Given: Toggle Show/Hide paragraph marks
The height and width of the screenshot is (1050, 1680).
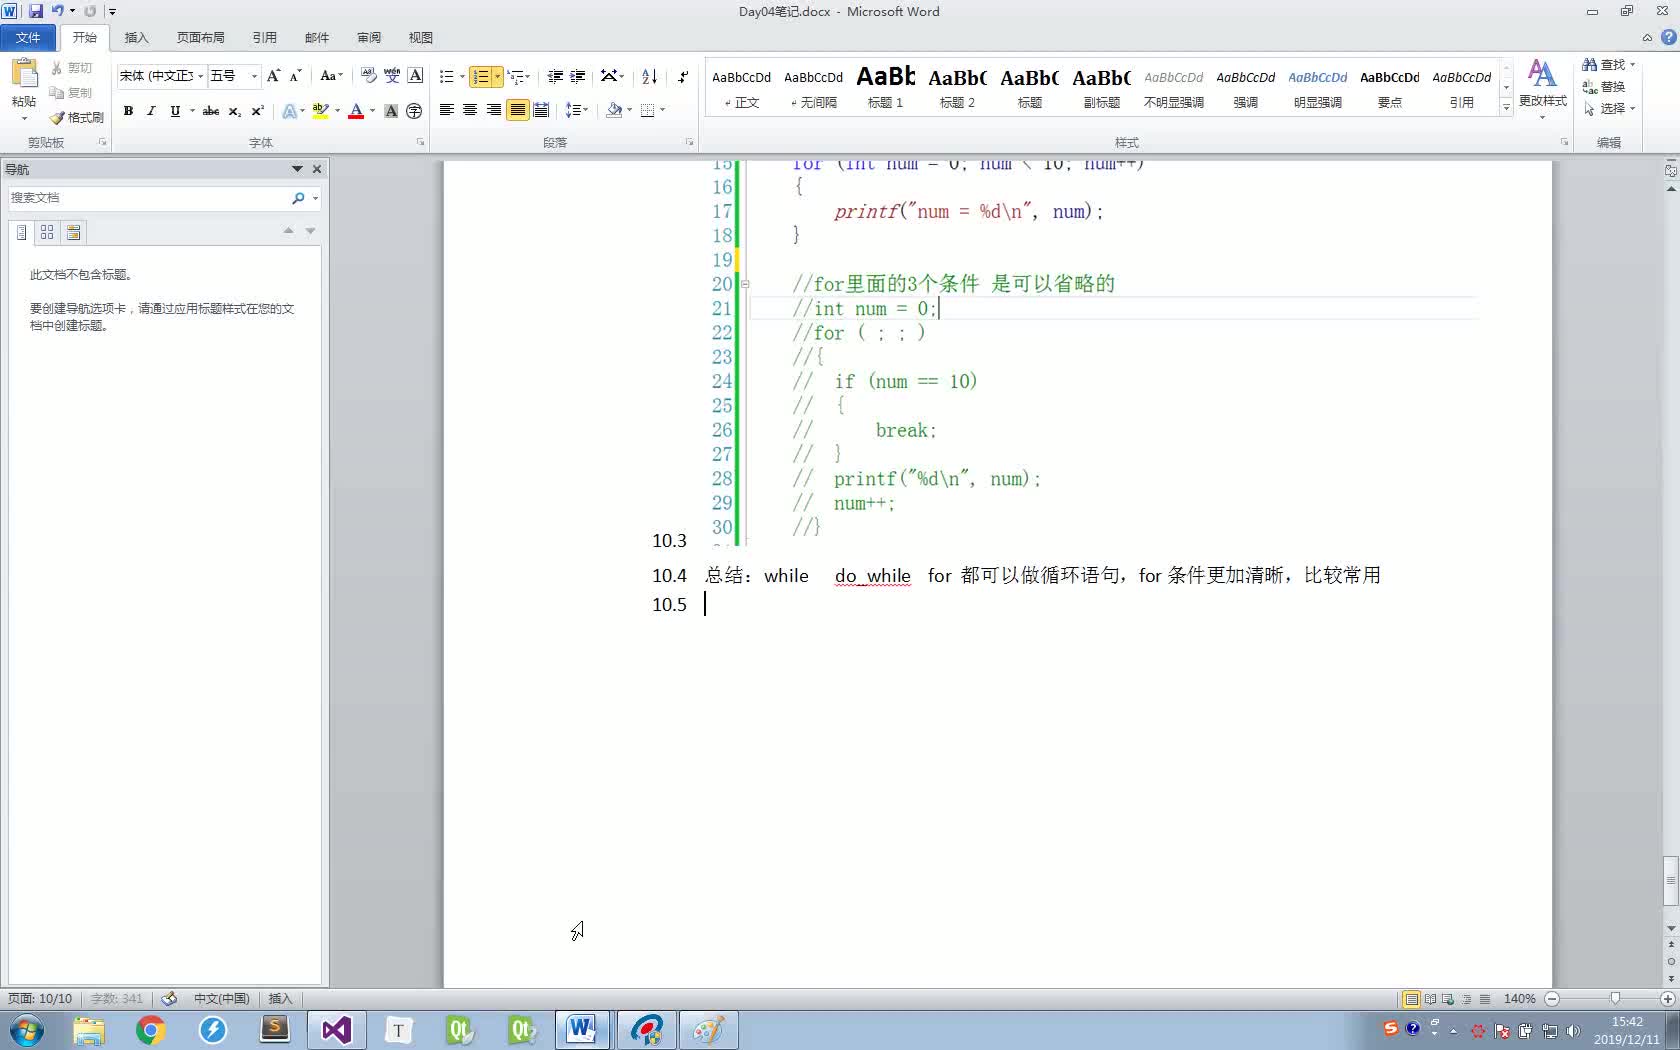Looking at the screenshot, I should tap(683, 76).
